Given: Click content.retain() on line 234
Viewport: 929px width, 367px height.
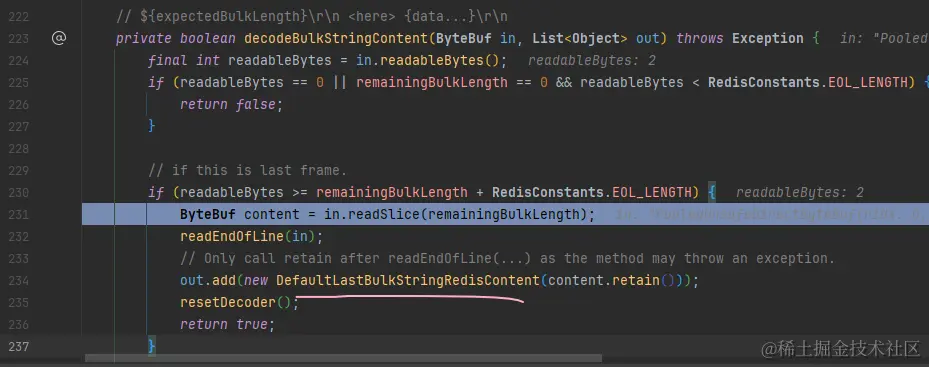Looking at the screenshot, I should (611, 280).
